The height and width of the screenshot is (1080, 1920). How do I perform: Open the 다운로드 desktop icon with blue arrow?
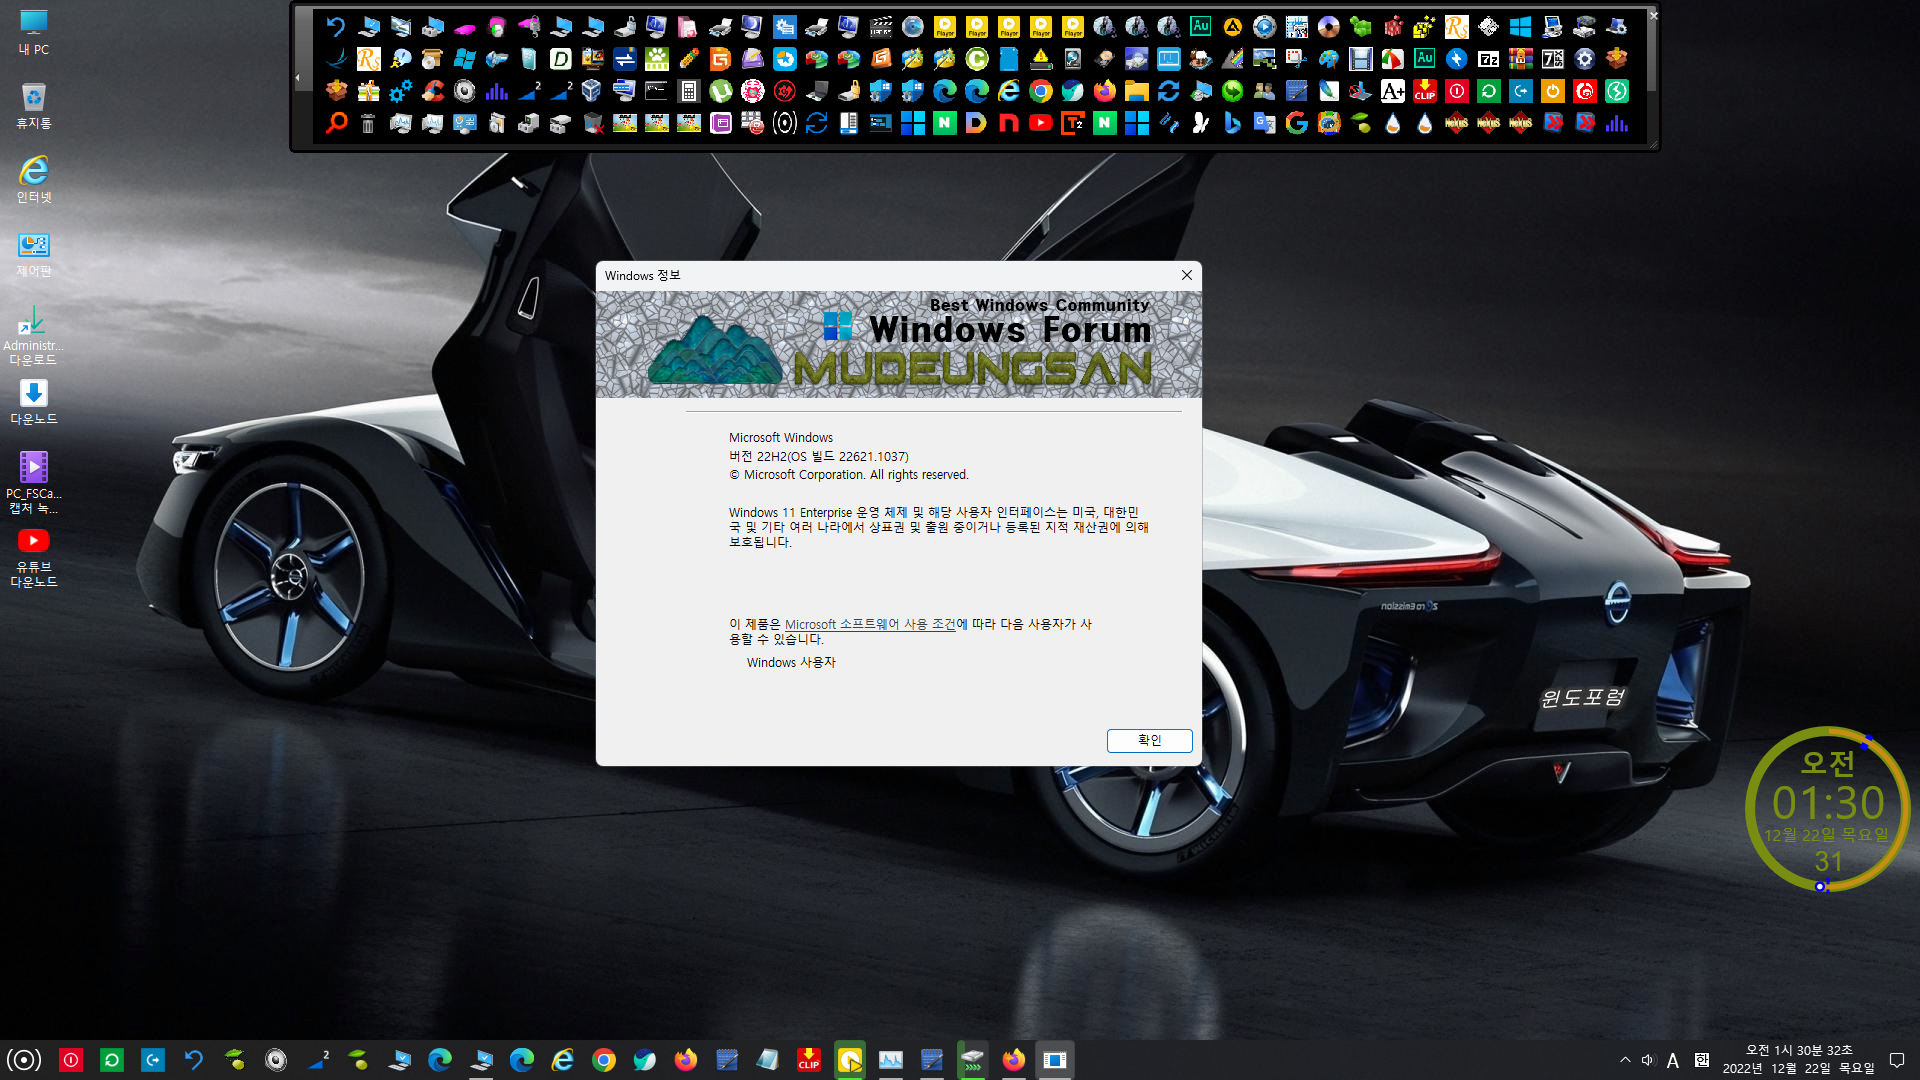[34, 402]
